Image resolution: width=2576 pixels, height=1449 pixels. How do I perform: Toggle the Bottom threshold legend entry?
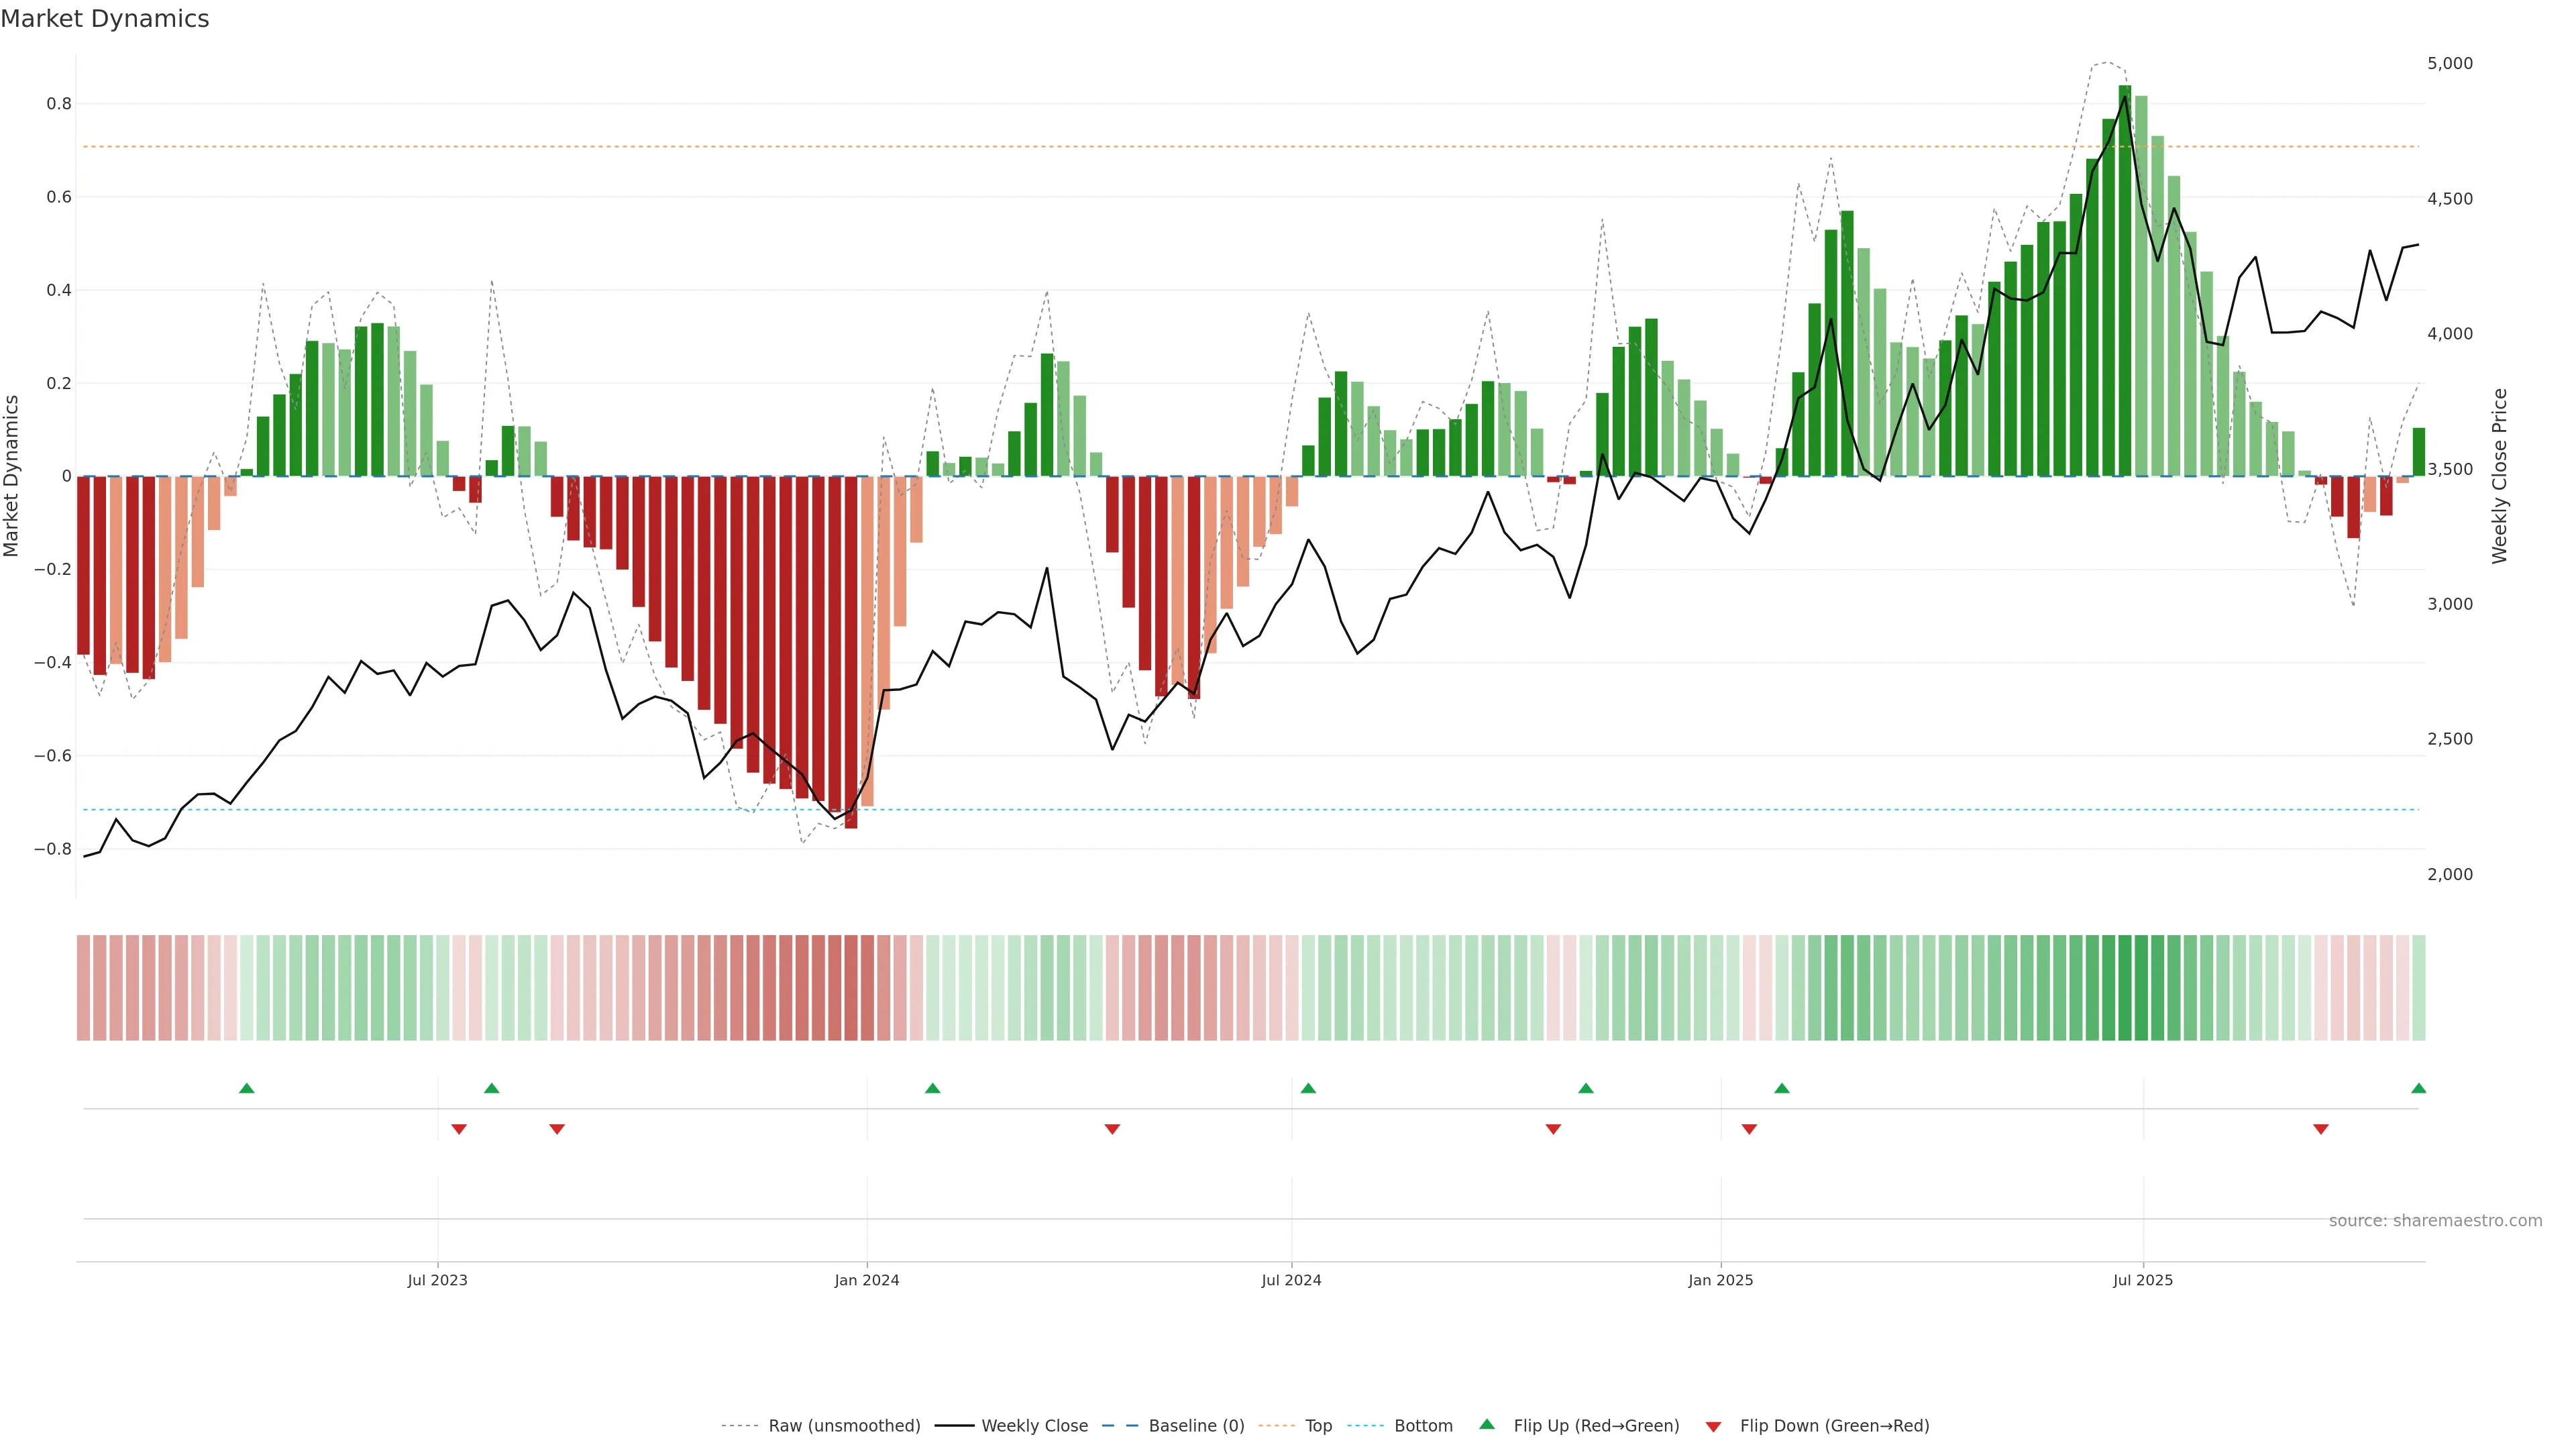(1423, 1426)
